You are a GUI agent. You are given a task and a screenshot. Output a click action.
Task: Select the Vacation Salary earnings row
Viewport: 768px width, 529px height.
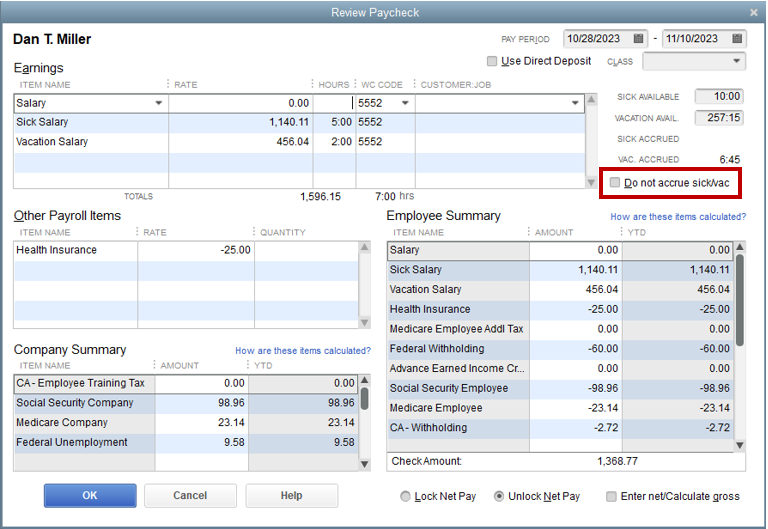[x=299, y=142]
